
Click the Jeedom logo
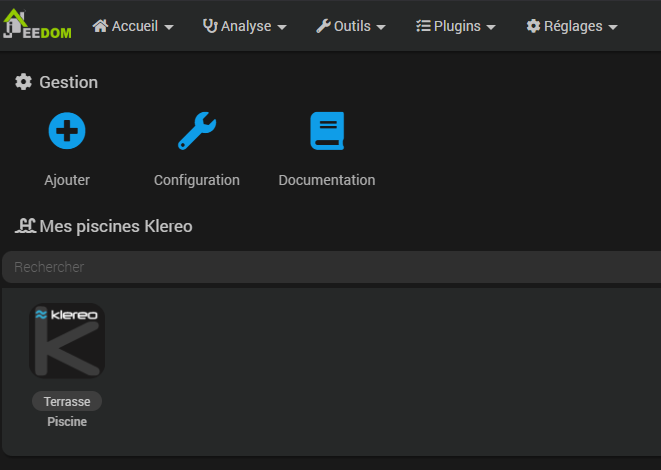[38, 26]
